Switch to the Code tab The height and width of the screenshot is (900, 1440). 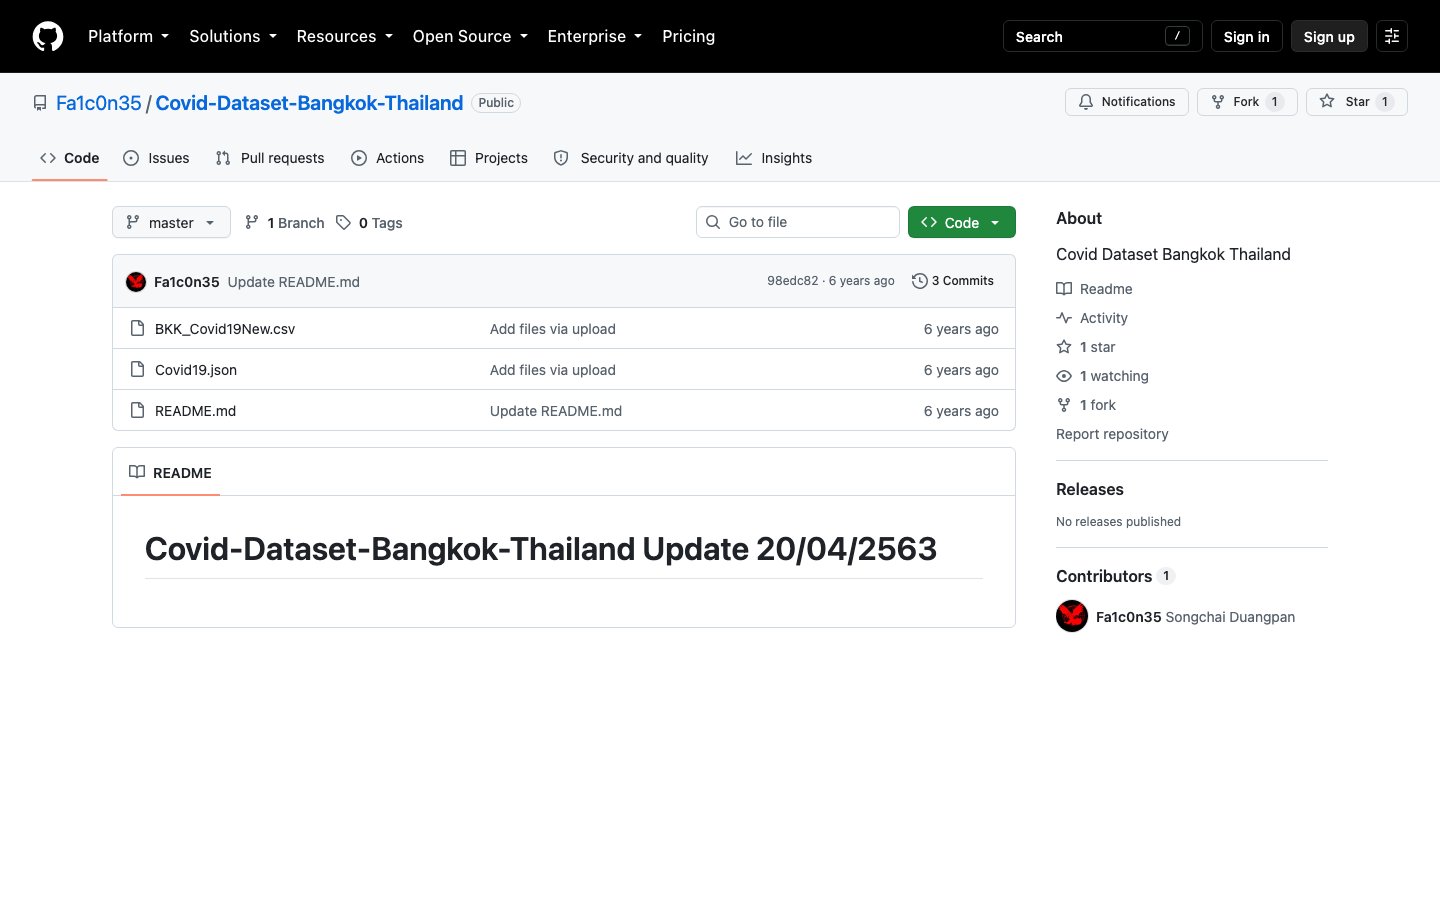coord(70,158)
